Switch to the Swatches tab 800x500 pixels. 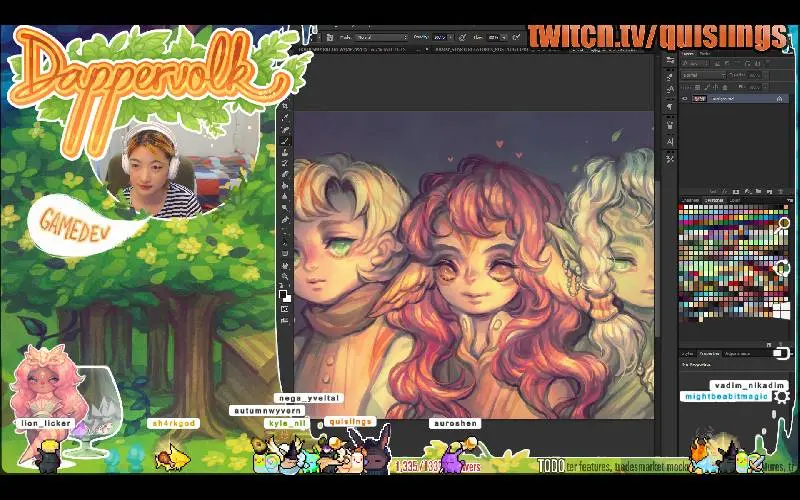715,200
